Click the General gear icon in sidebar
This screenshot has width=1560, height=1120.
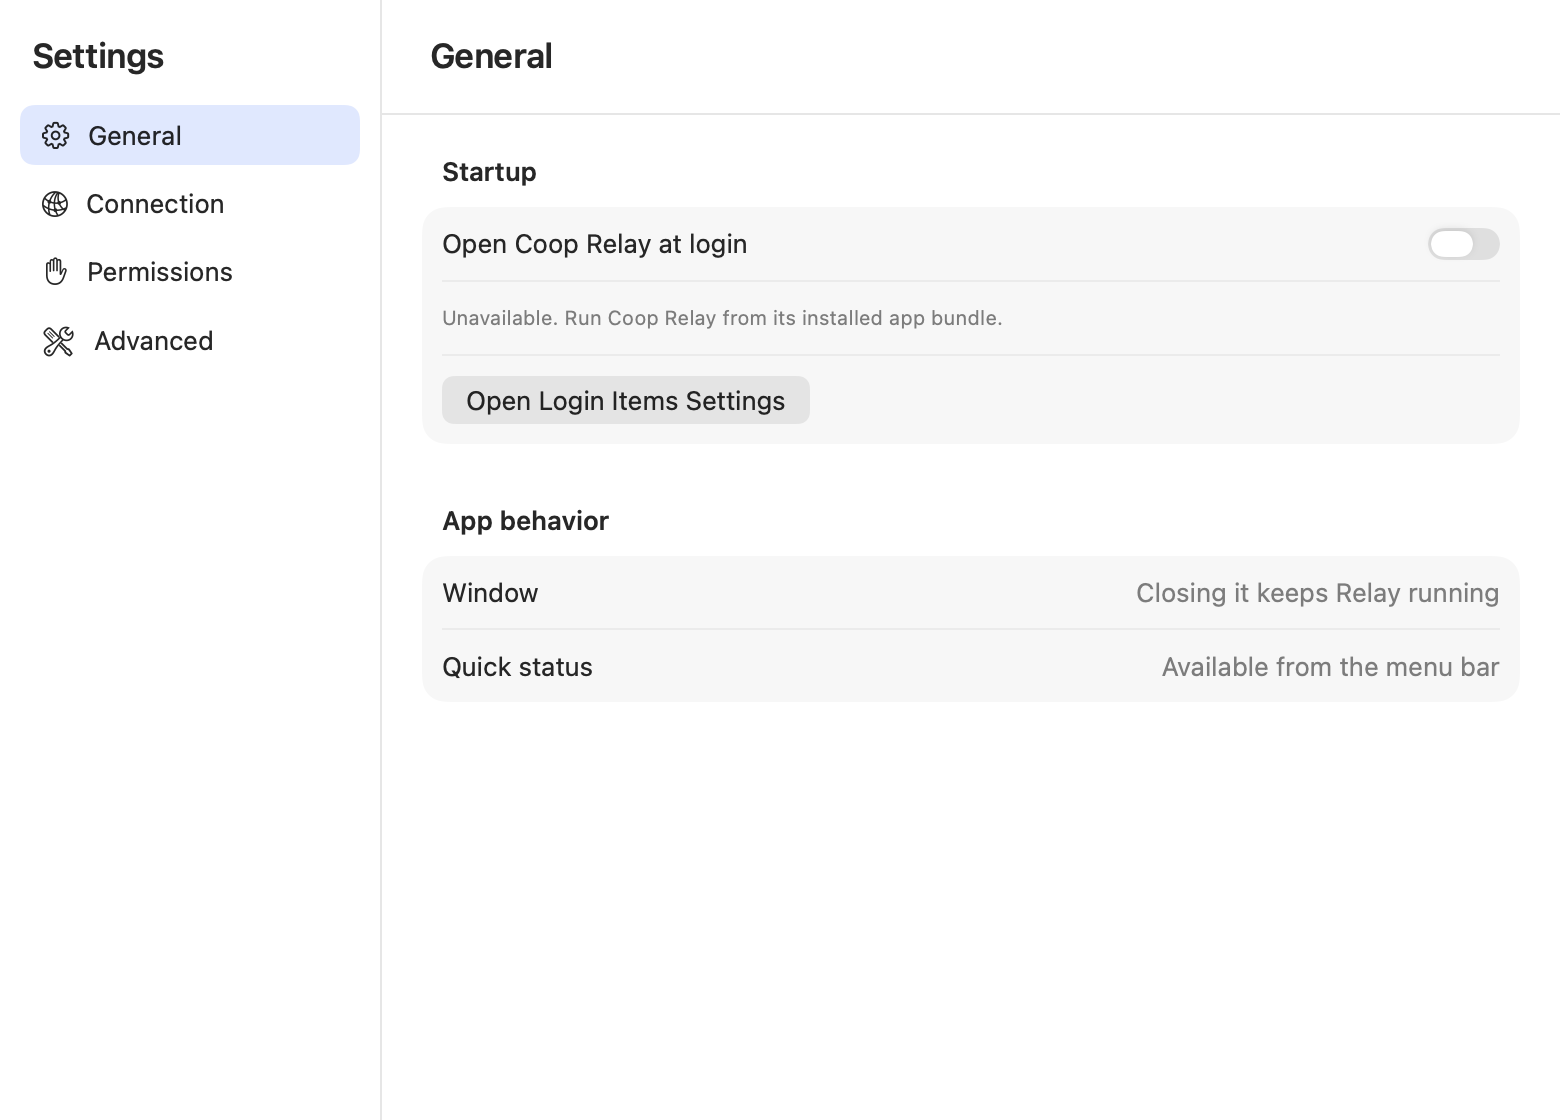tap(55, 135)
